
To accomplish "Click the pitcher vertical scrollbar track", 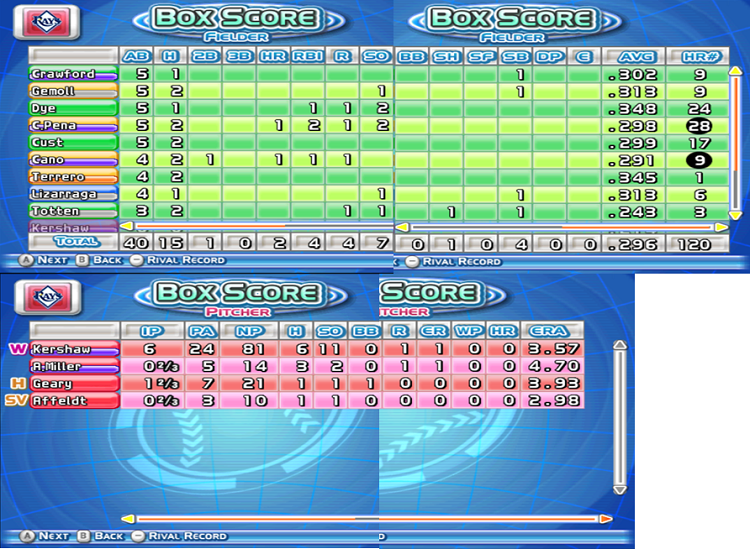I will 620,417.
